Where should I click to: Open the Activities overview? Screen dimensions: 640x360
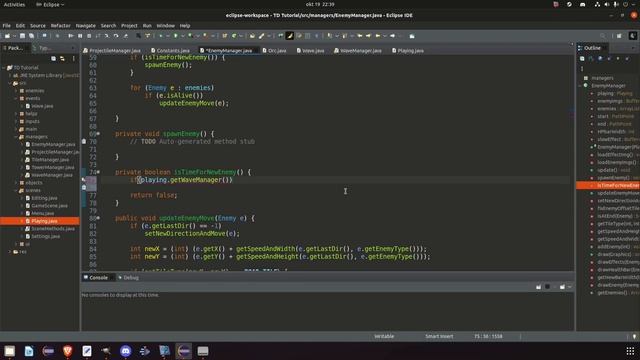[x=14, y=4]
